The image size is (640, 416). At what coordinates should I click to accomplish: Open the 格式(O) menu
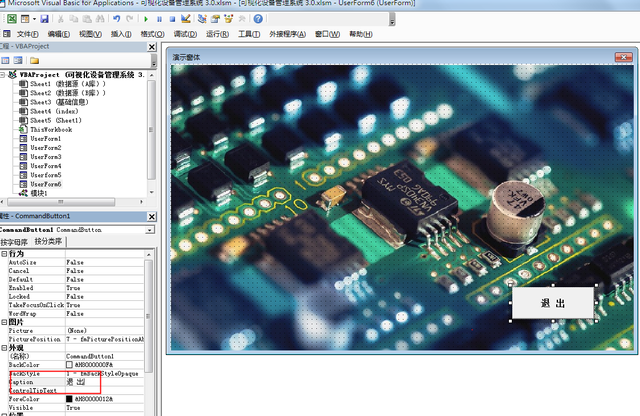152,34
